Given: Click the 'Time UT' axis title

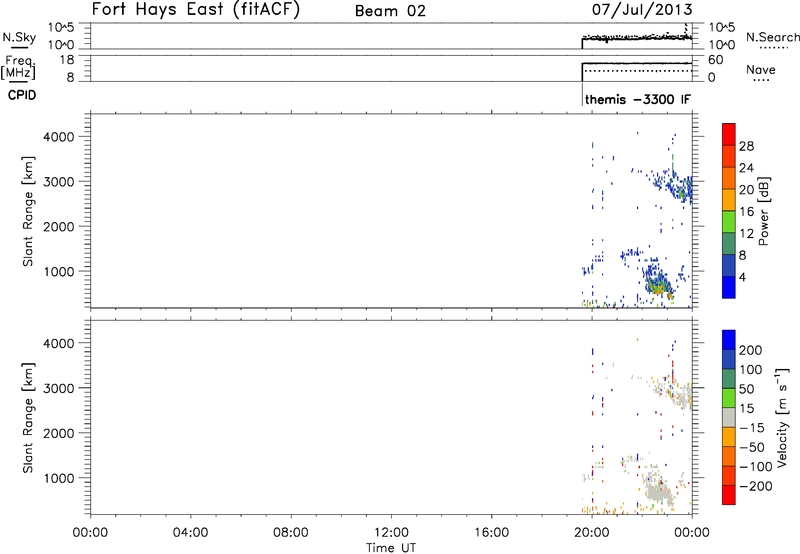Looking at the screenshot, I should point(391,548).
